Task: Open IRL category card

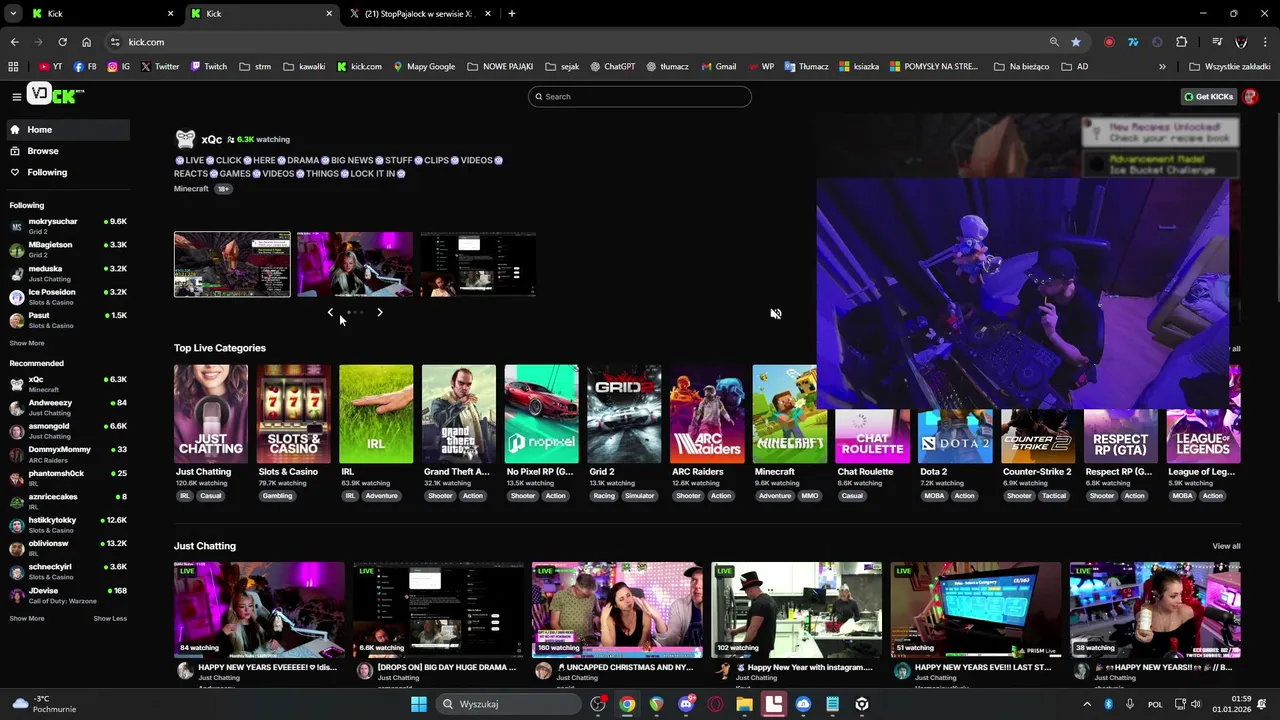Action: 376,414
